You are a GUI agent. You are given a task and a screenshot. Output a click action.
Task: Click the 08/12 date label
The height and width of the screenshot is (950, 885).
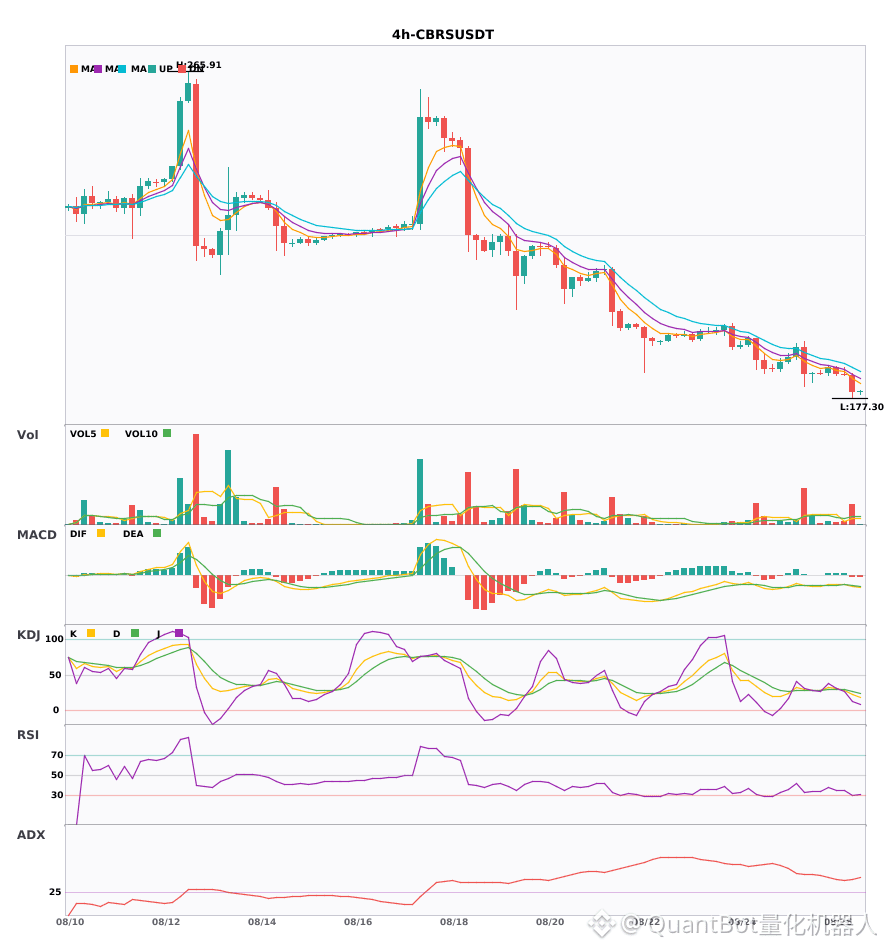[166, 922]
